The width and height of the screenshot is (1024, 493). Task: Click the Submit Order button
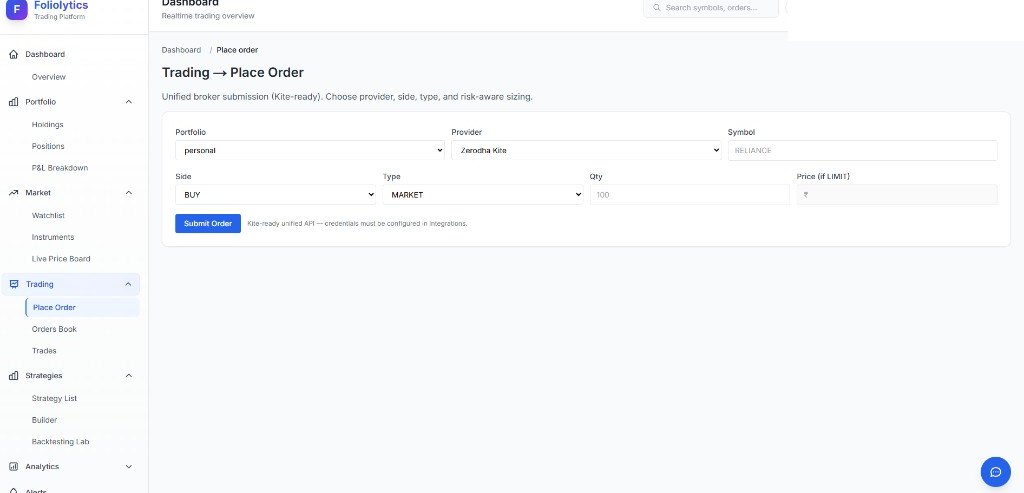pyautogui.click(x=208, y=223)
